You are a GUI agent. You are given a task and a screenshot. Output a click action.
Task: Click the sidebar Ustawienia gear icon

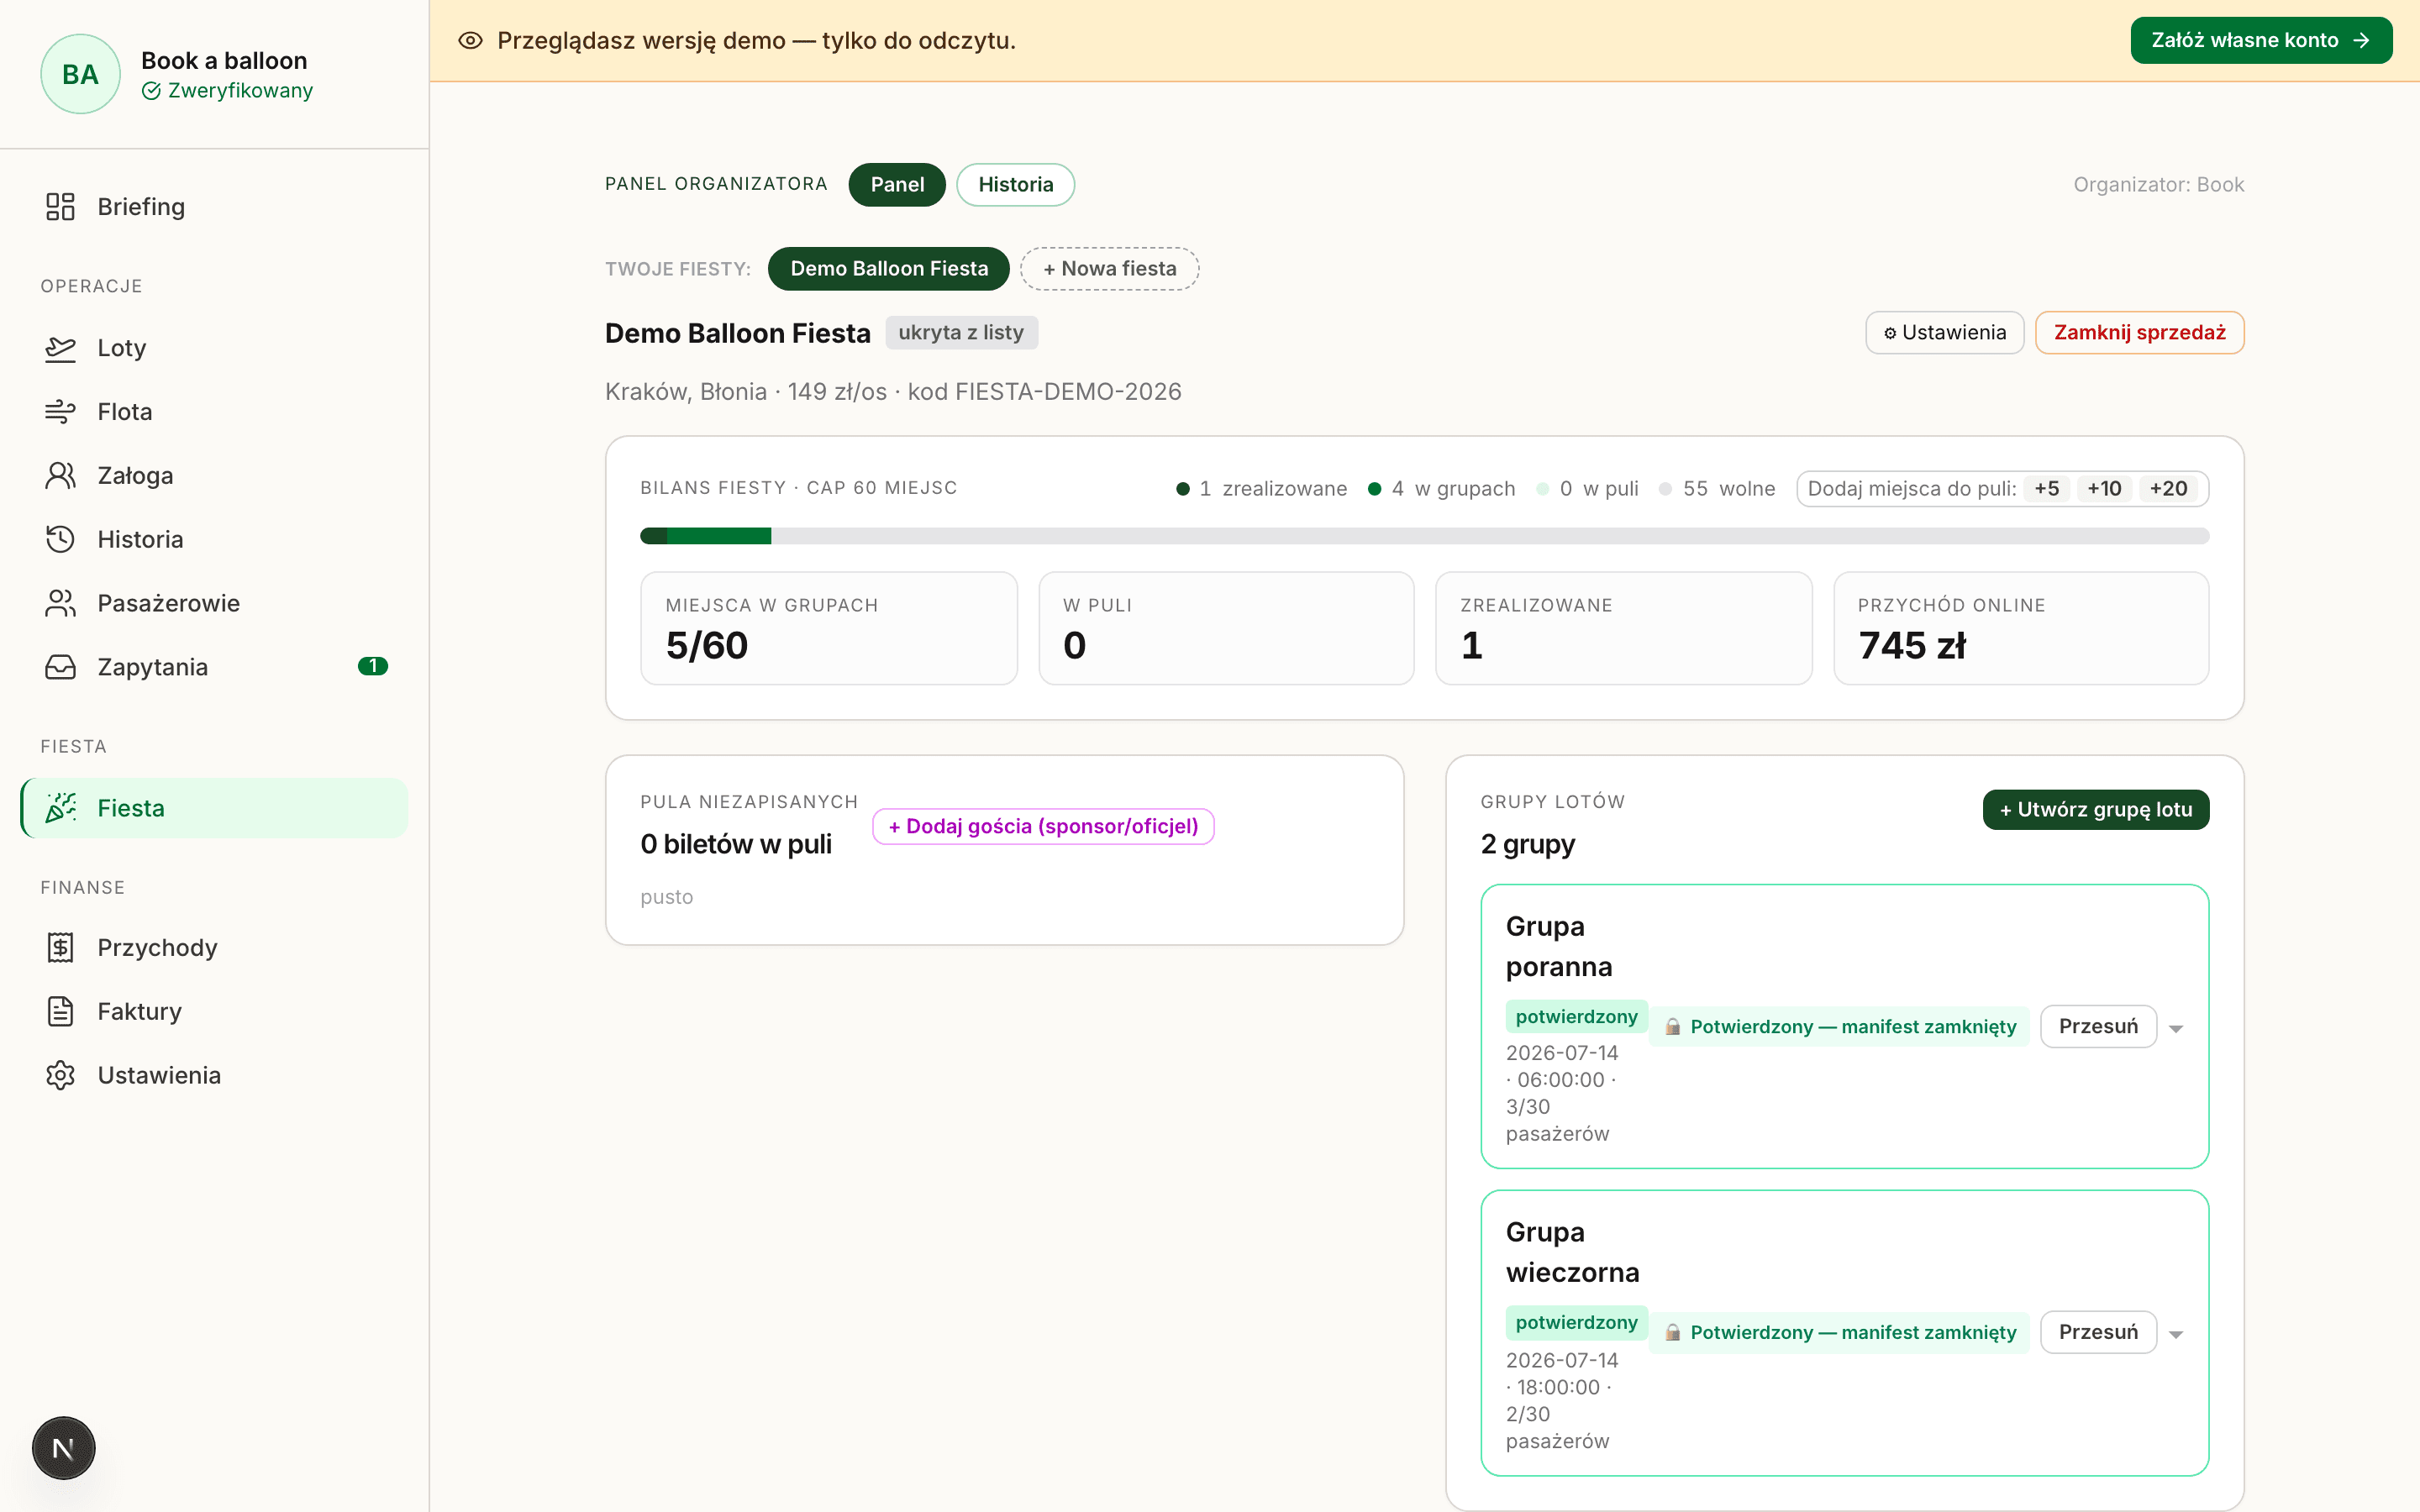60,1075
